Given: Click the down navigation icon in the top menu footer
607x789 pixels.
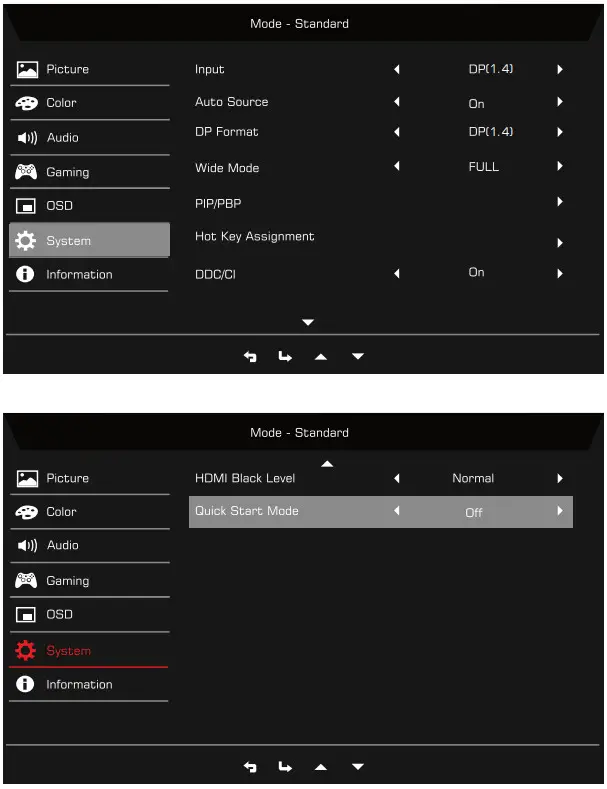Looking at the screenshot, I should [x=358, y=356].
